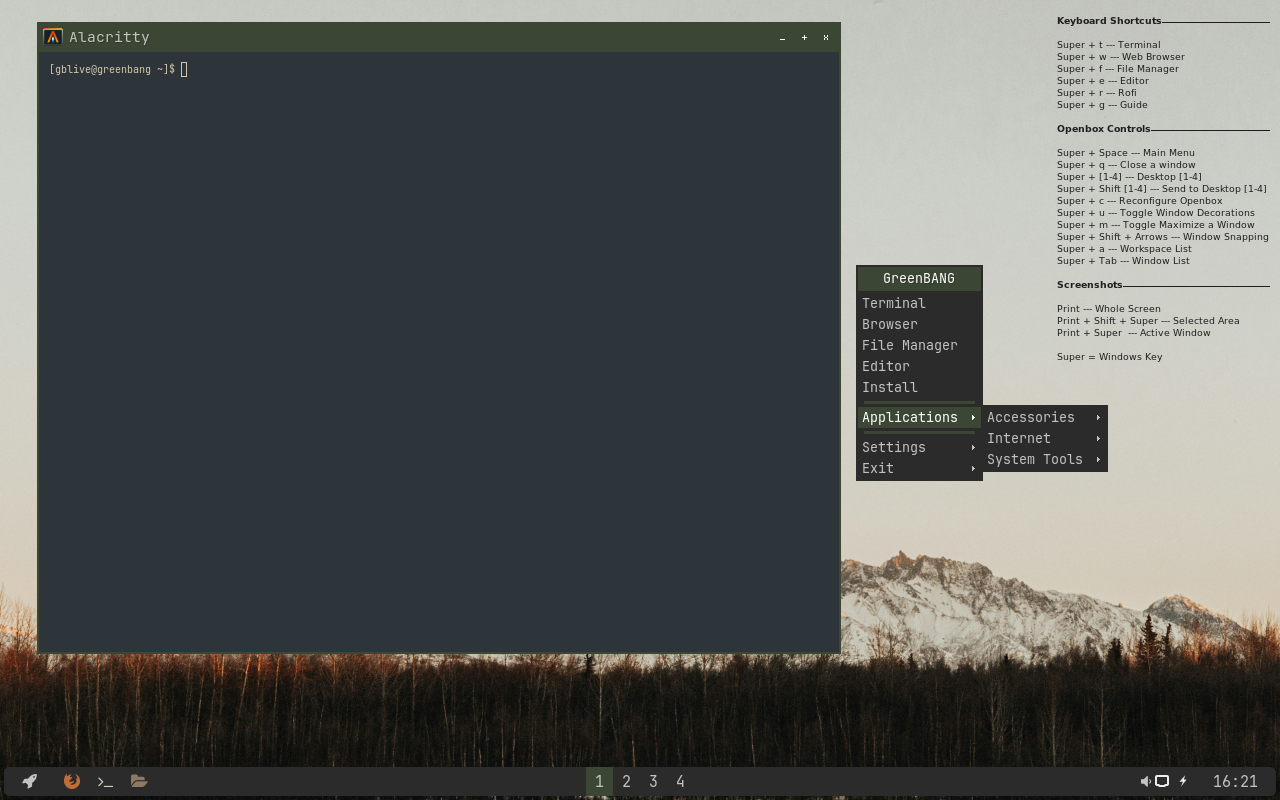The image size is (1280, 800).
Task: Click 'Print --- Whole Screen' text
Action: coord(1109,309)
